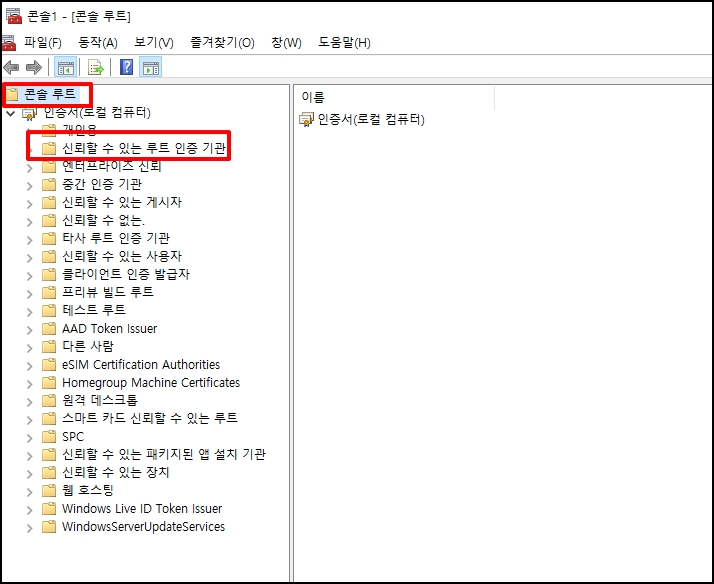Select 인증서(로컬 컴퓨터) in the right pane
The height and width of the screenshot is (584, 714).
tap(371, 120)
